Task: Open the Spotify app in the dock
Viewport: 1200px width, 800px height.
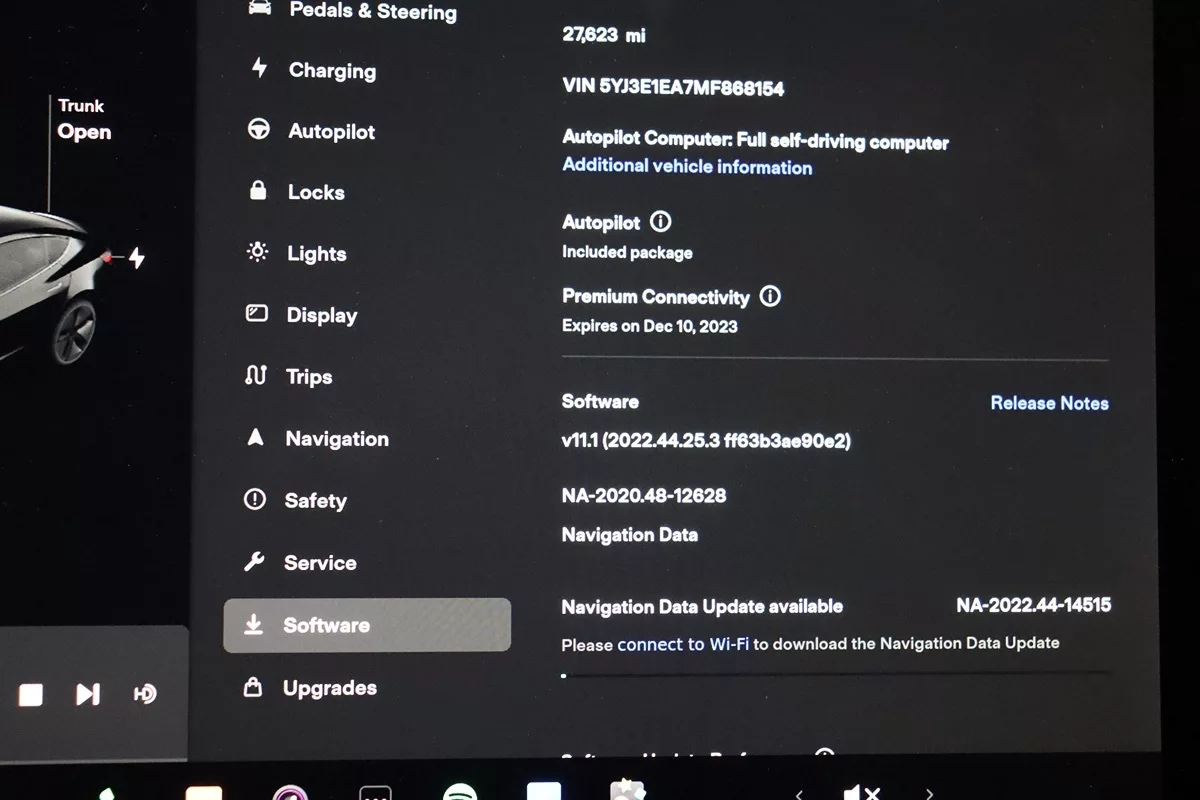Action: point(460,791)
